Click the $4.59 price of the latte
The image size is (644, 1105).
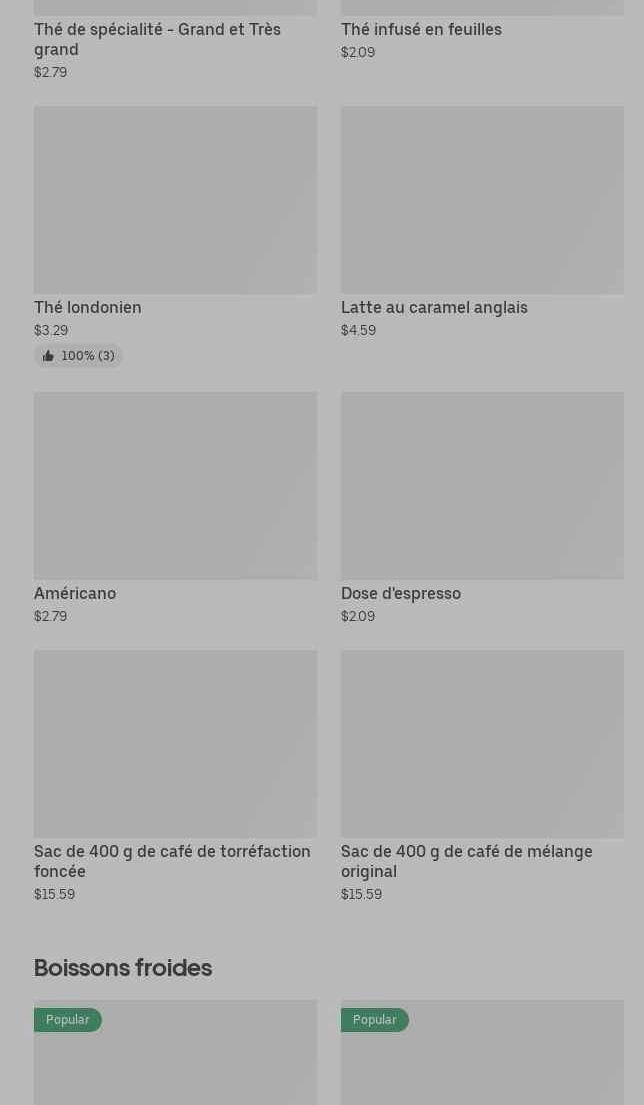tap(358, 330)
